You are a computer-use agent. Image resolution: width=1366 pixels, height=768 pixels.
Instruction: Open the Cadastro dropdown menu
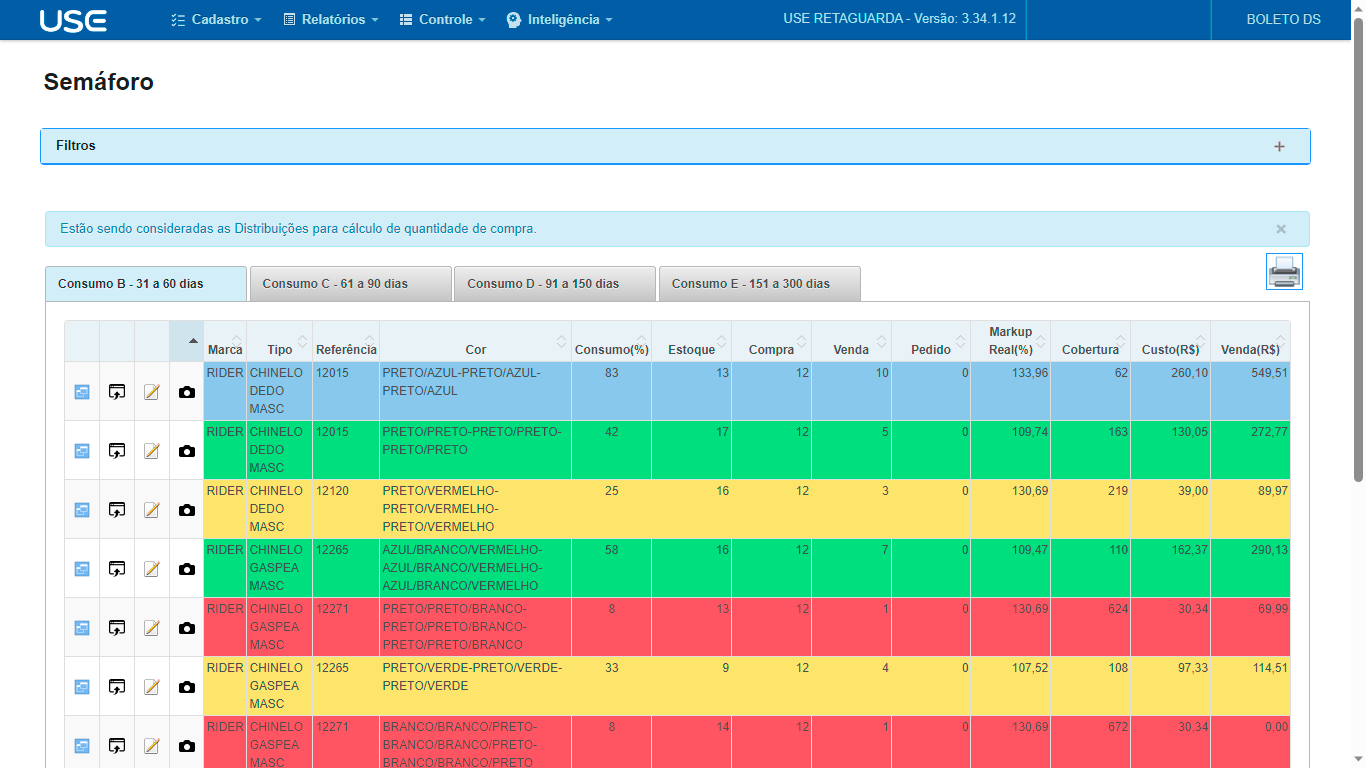click(216, 20)
